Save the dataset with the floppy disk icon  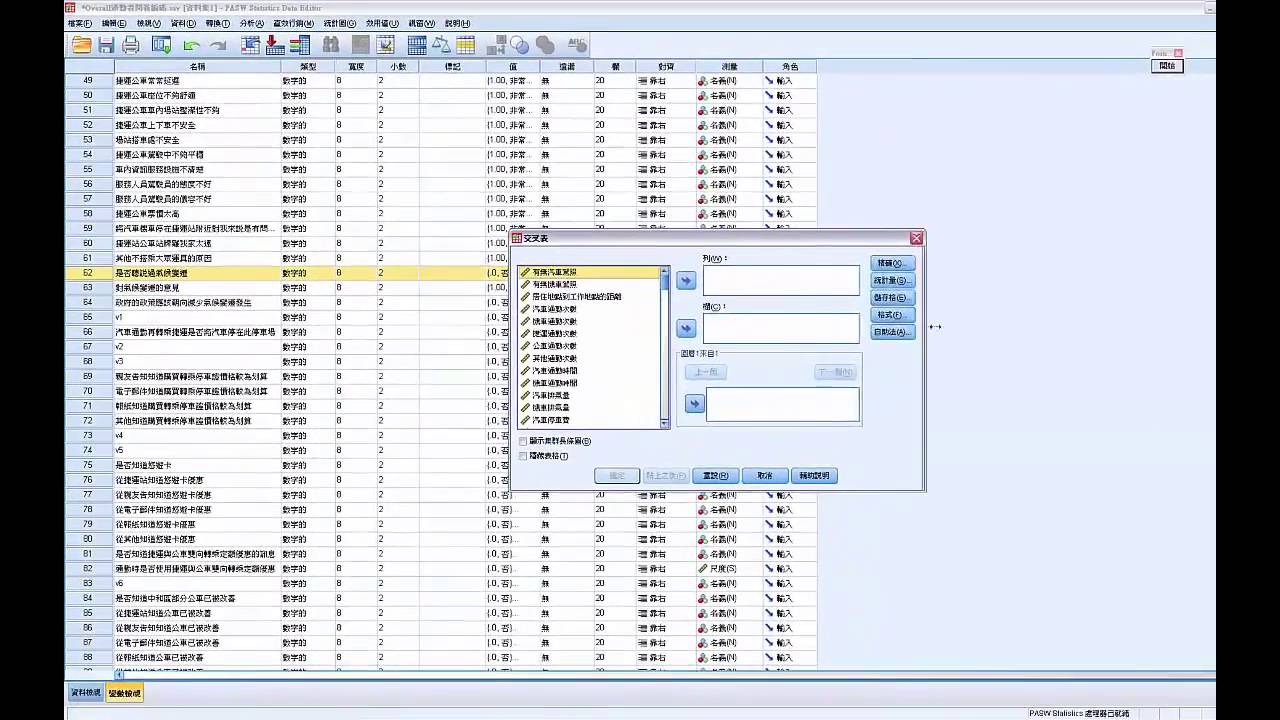pyautogui.click(x=106, y=45)
